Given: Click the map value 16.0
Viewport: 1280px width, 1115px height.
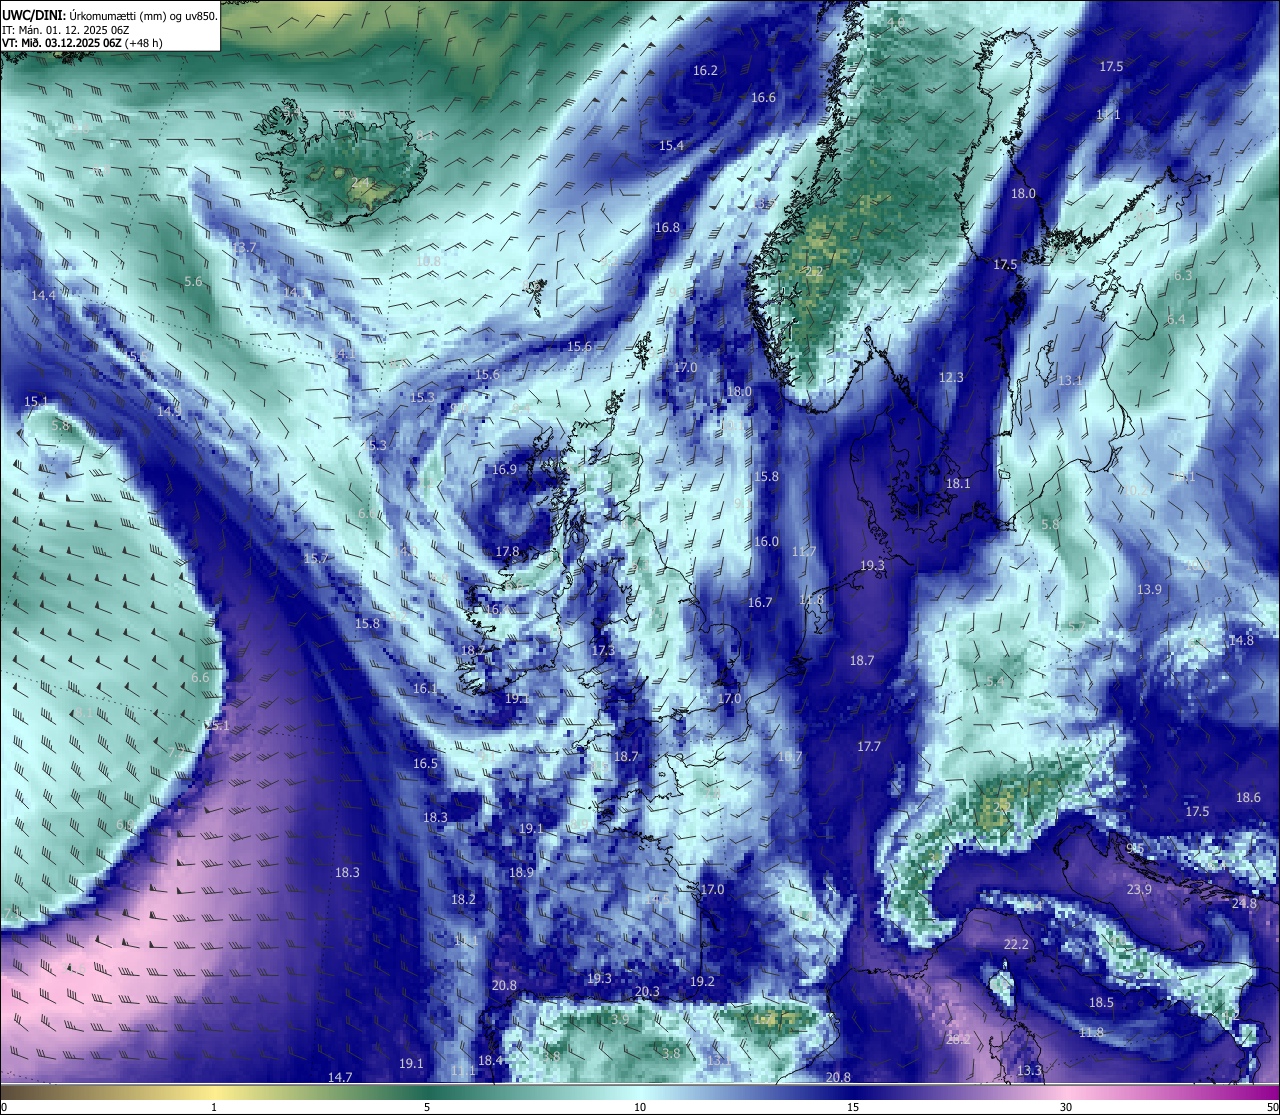Looking at the screenshot, I should [x=766, y=541].
